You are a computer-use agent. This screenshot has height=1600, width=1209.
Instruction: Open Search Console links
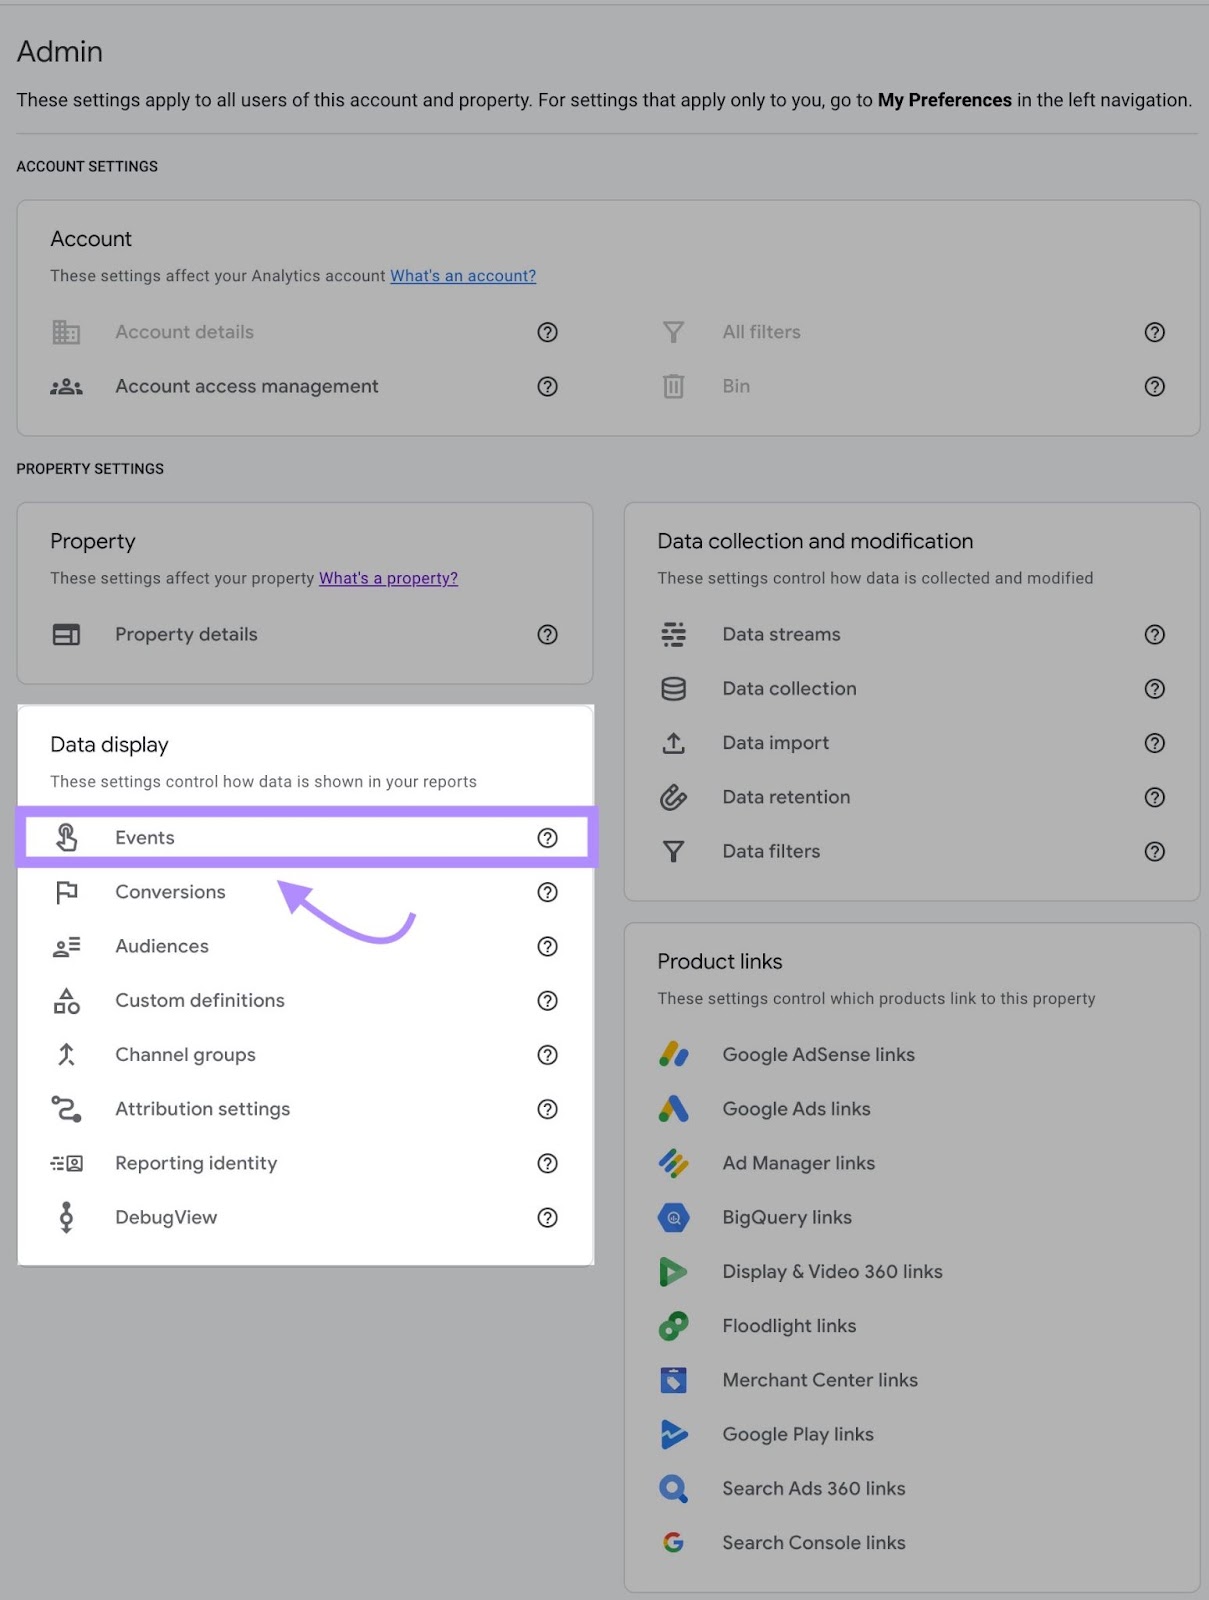(814, 1543)
